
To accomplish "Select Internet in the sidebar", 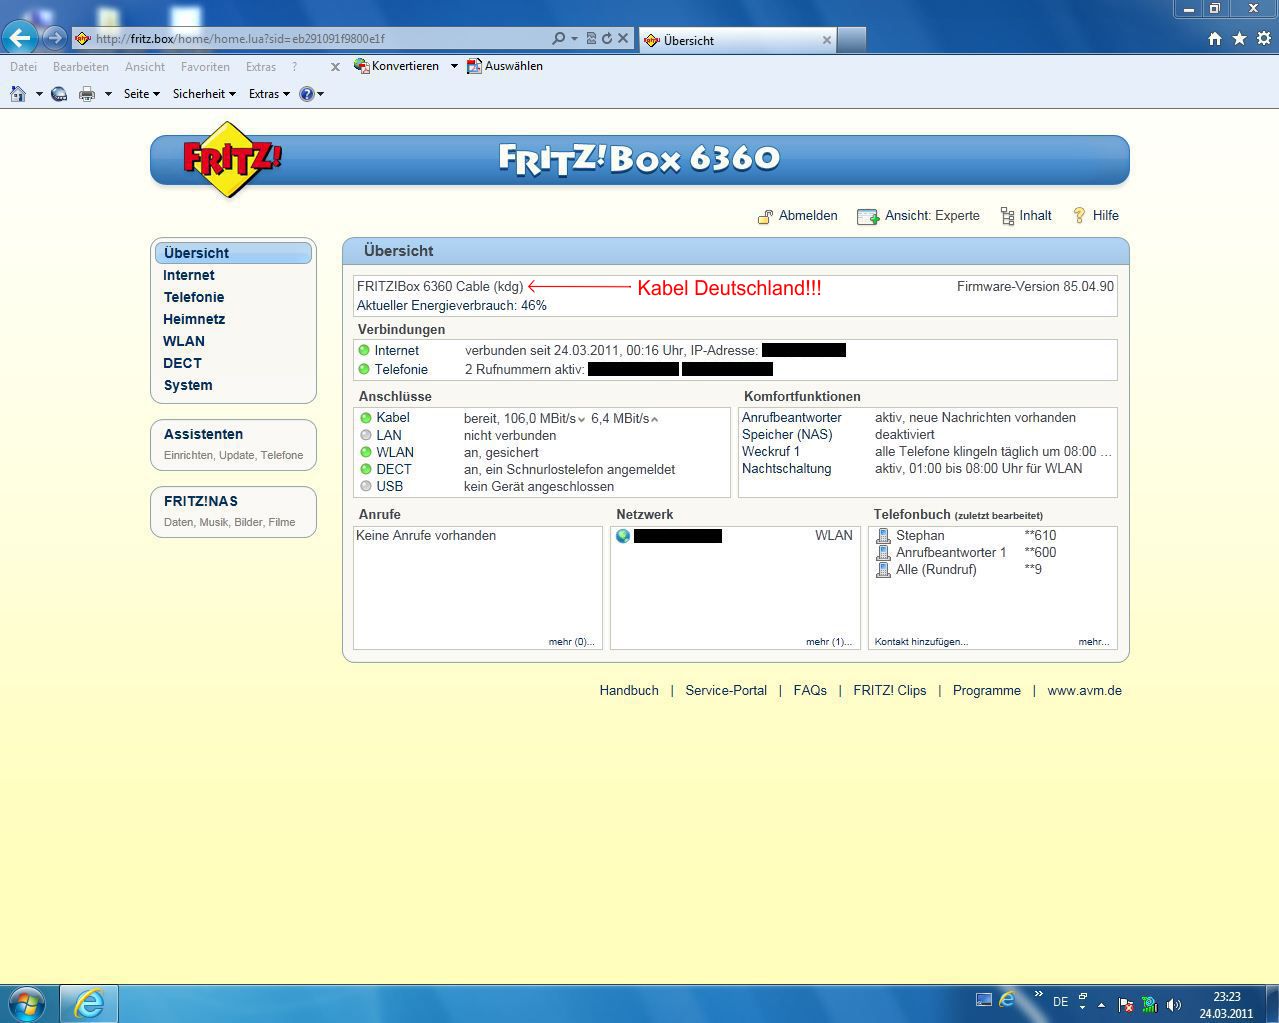I will tap(189, 275).
